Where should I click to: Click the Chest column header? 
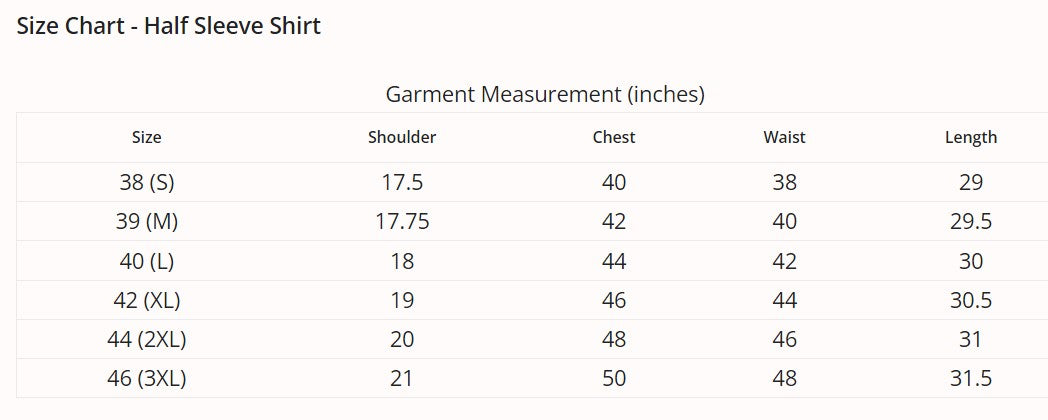(x=614, y=137)
